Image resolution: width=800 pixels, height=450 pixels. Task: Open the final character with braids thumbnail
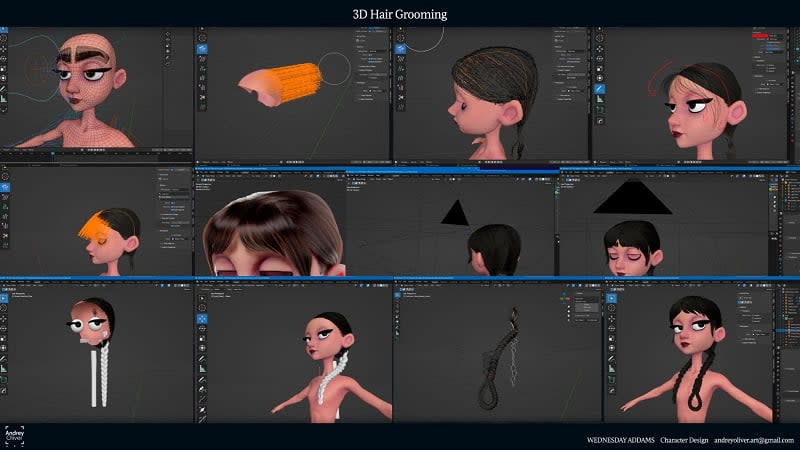(x=702, y=352)
